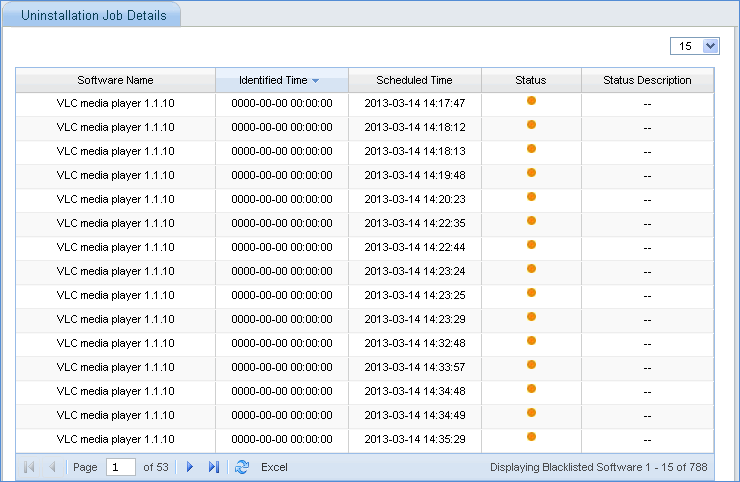Click status dot for 14:22:44 row
This screenshot has height=482, width=740.
[531, 245]
